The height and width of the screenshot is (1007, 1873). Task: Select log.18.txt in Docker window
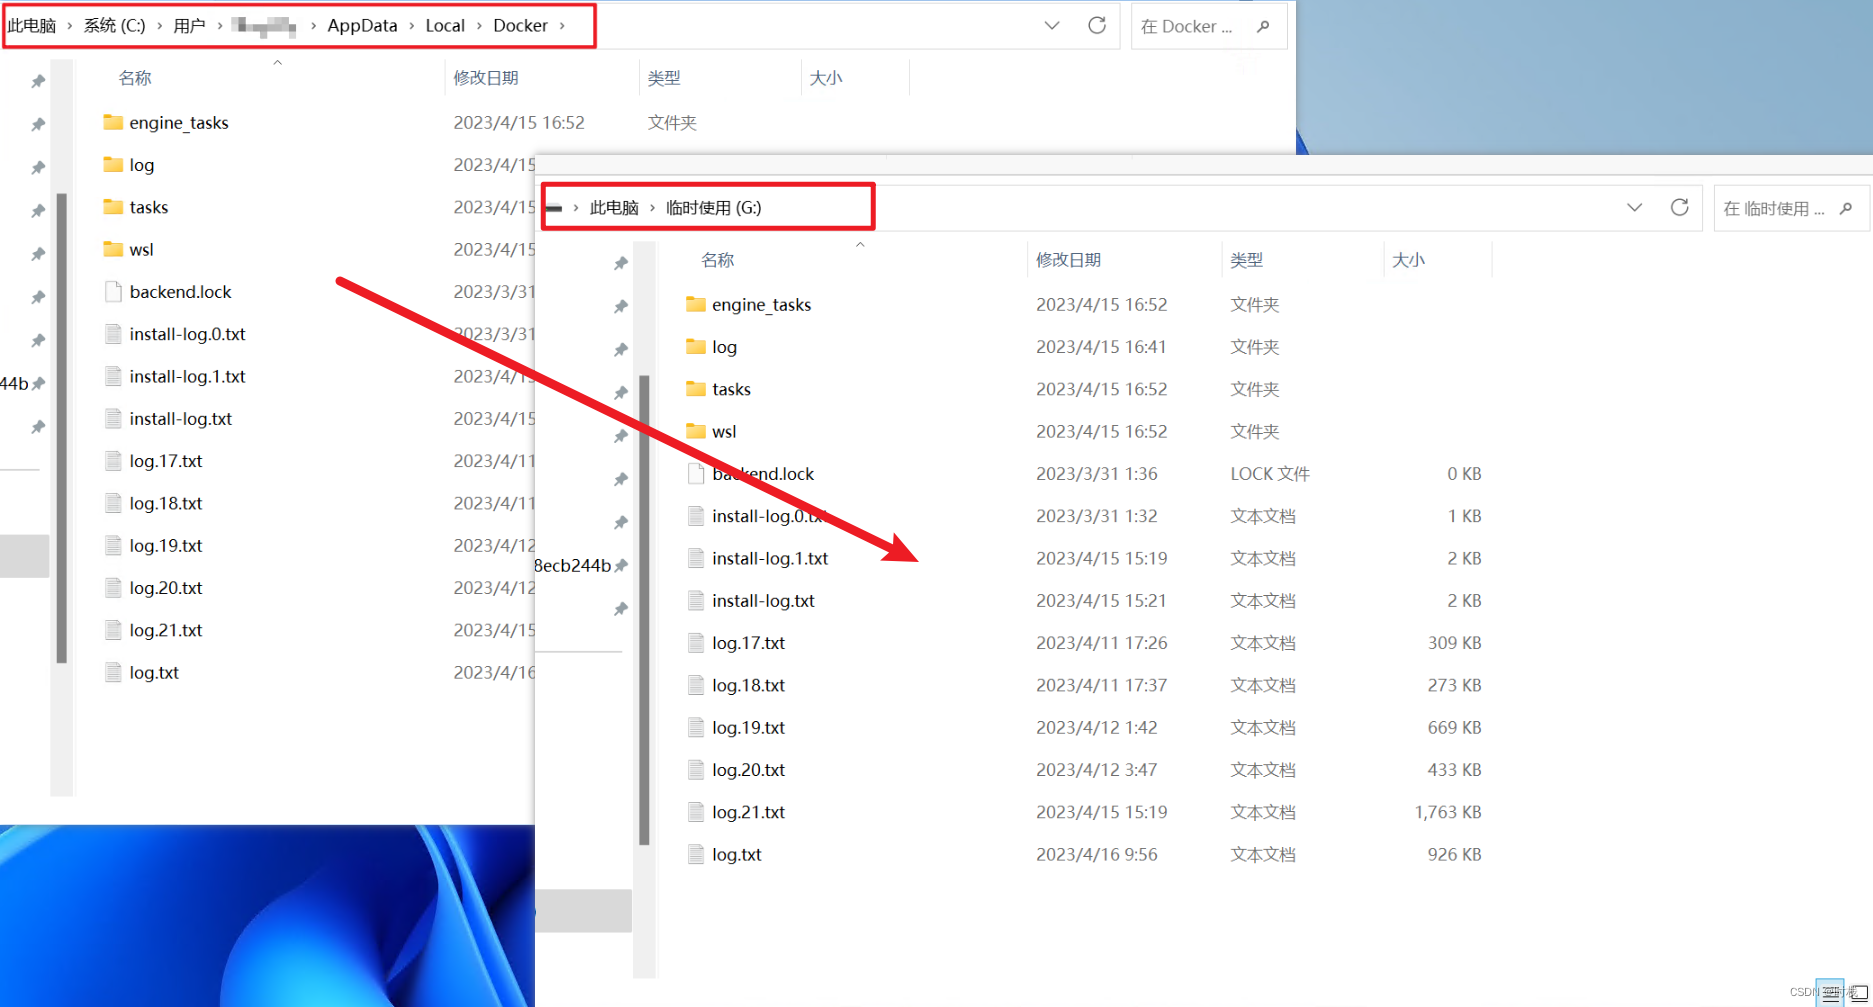point(166,503)
